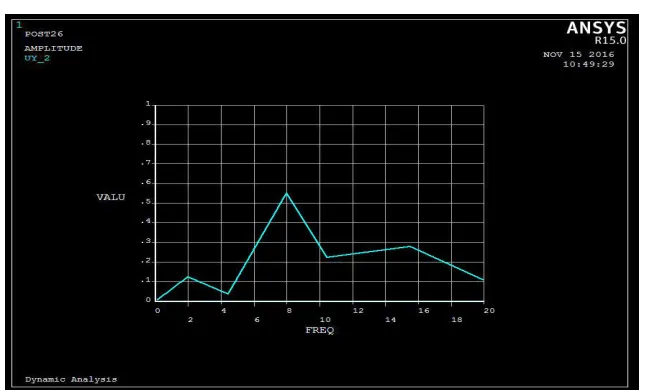646x390 pixels.
Task: Click the FREQ x-axis title
Action: pyautogui.click(x=320, y=330)
